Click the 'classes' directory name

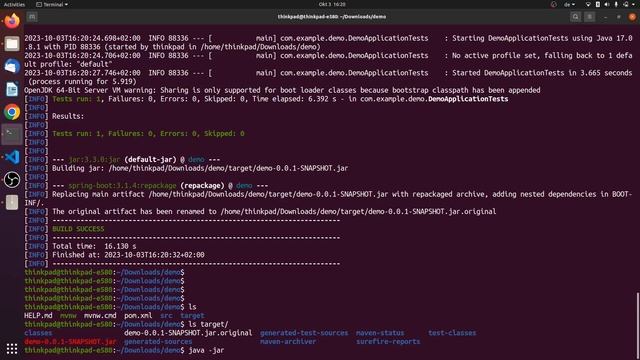[x=38, y=333]
